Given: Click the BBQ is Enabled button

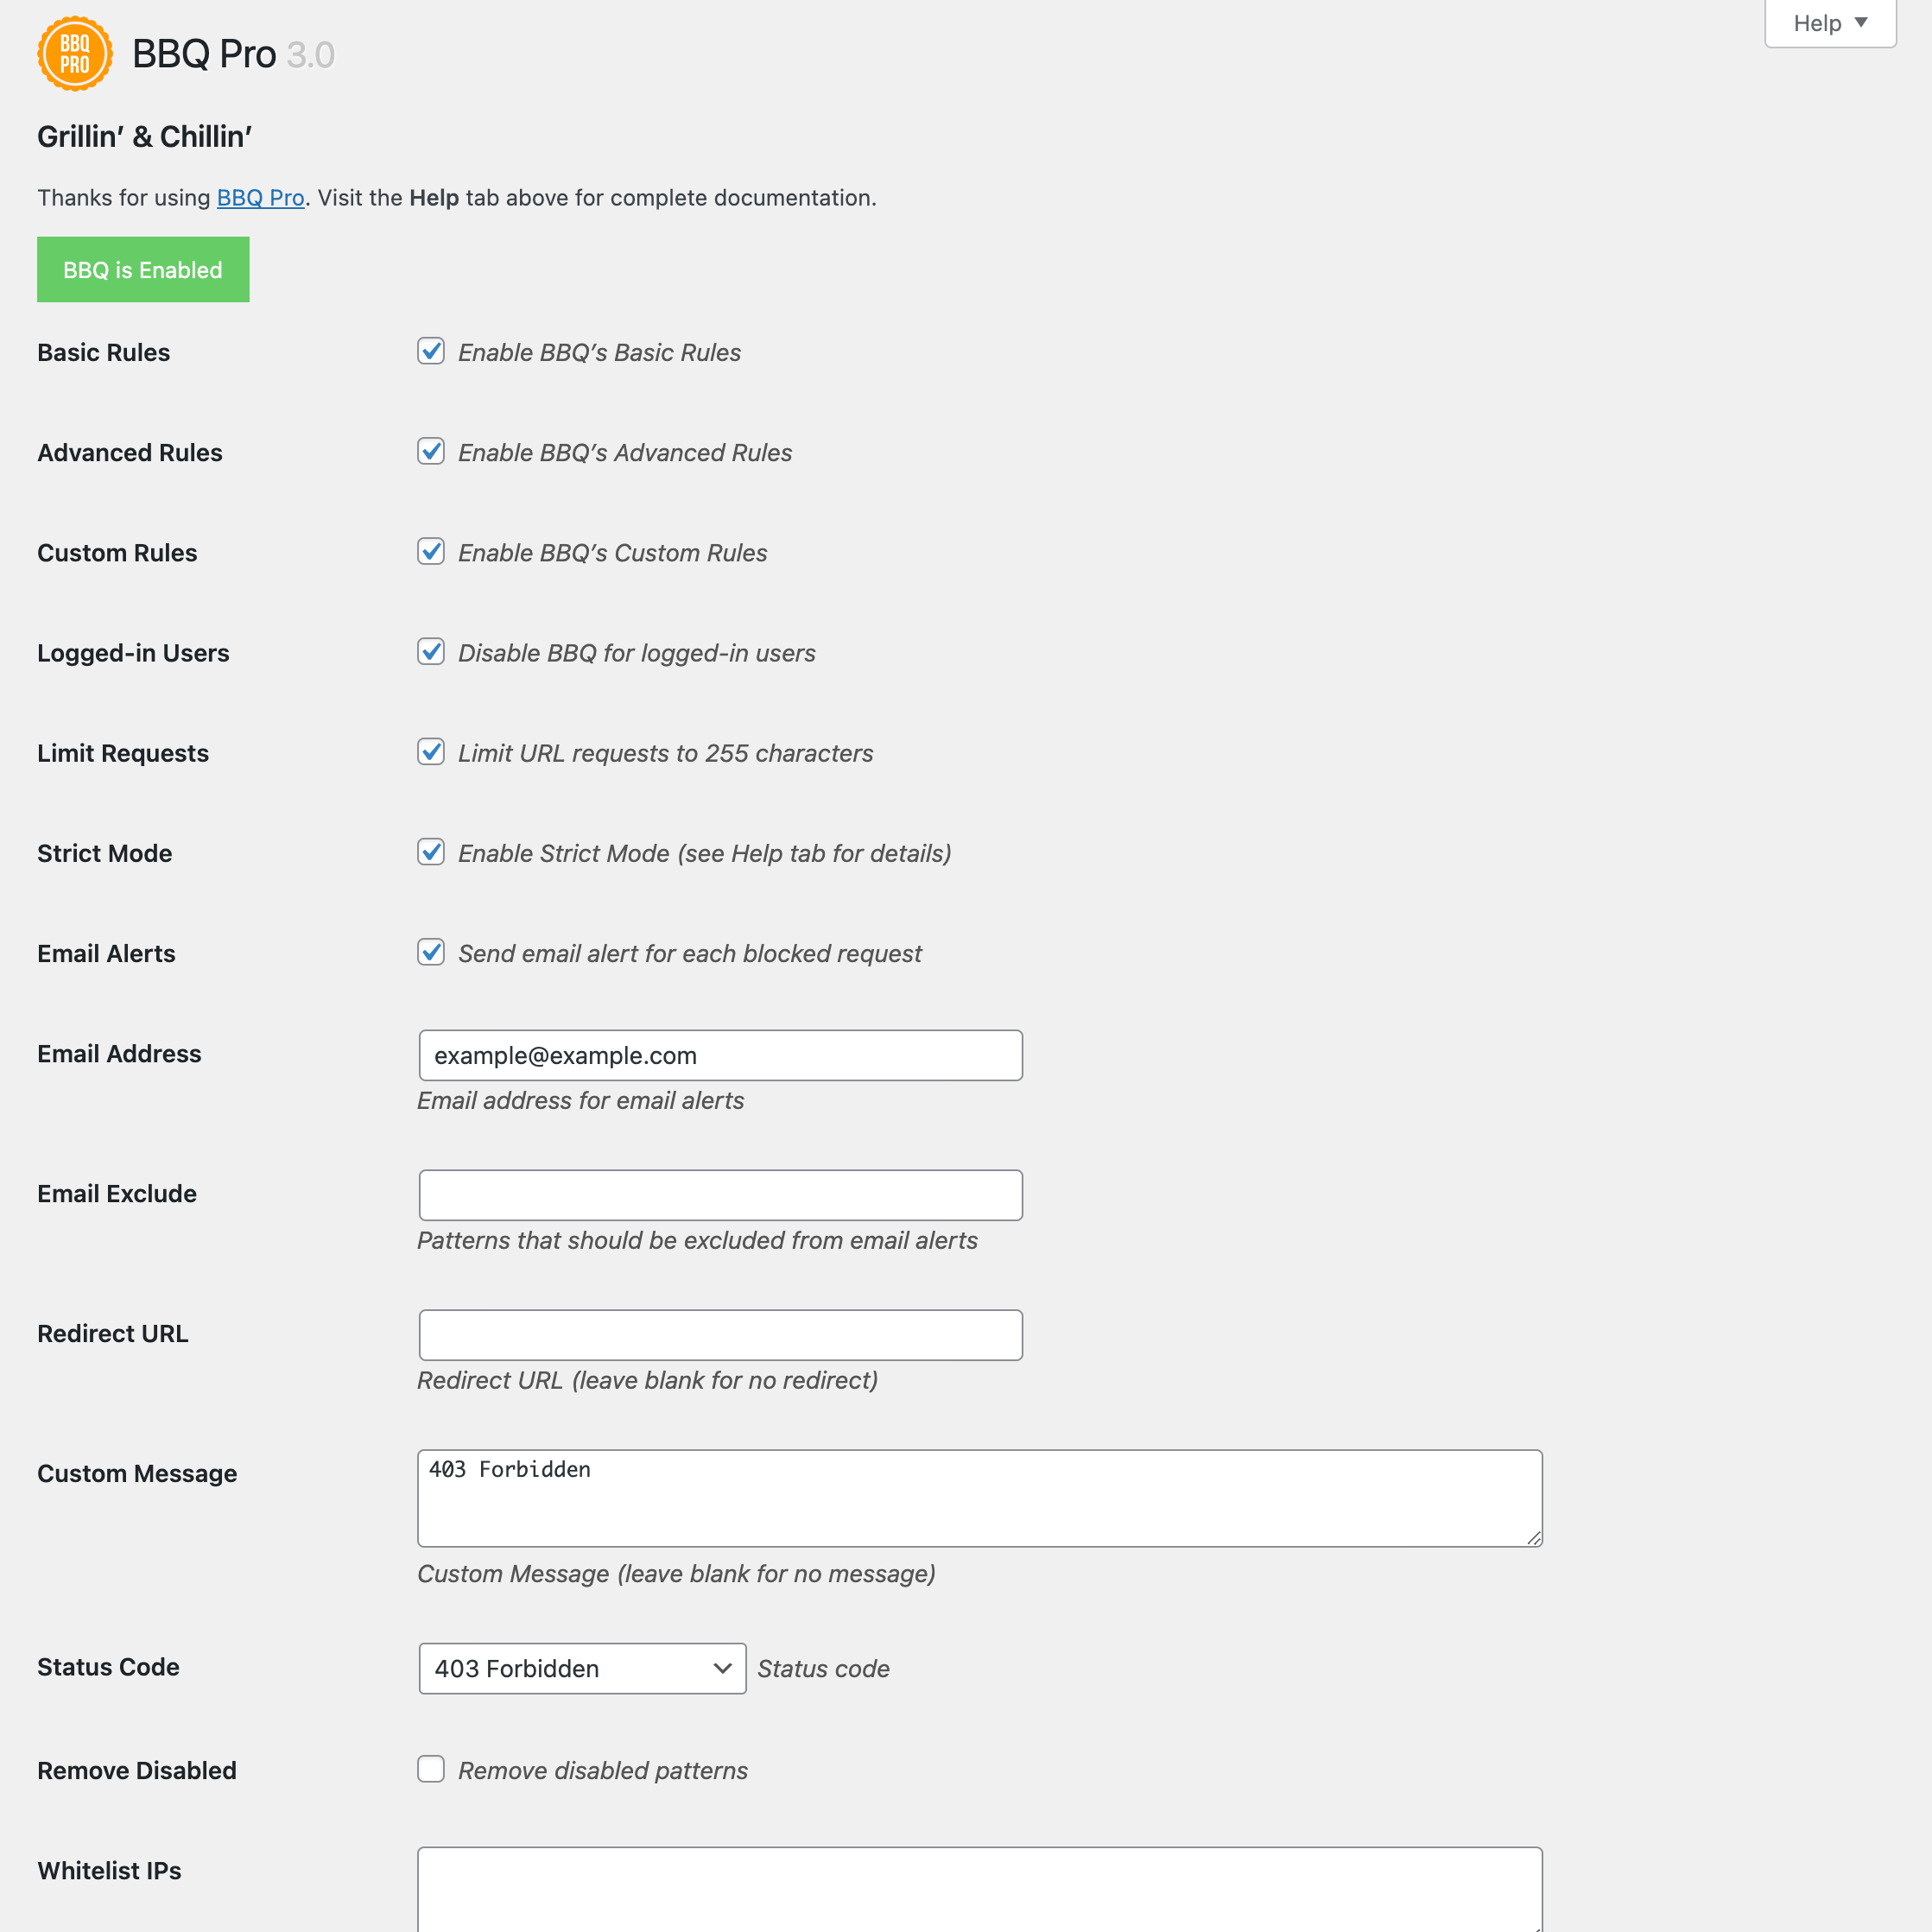Looking at the screenshot, I should (143, 270).
